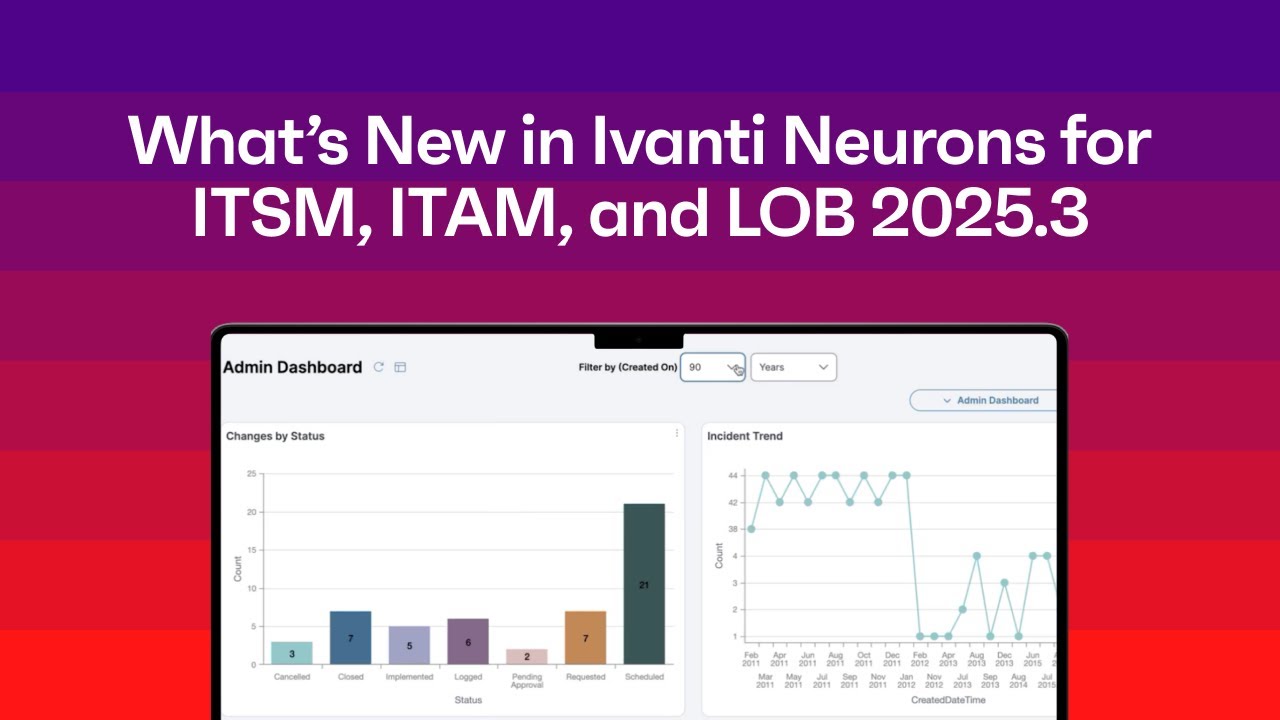Click the Aug 2013 data point at 4
1280x720 pixels.
tap(976, 556)
